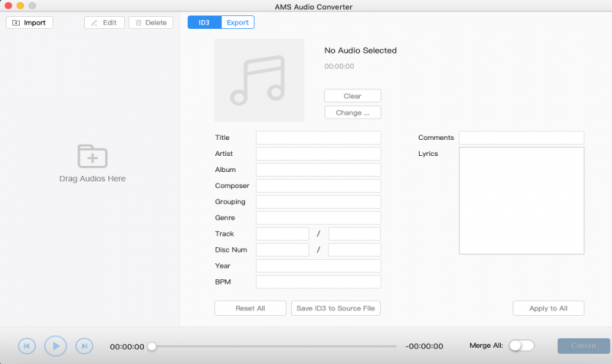Click the Delete button

pos(151,23)
